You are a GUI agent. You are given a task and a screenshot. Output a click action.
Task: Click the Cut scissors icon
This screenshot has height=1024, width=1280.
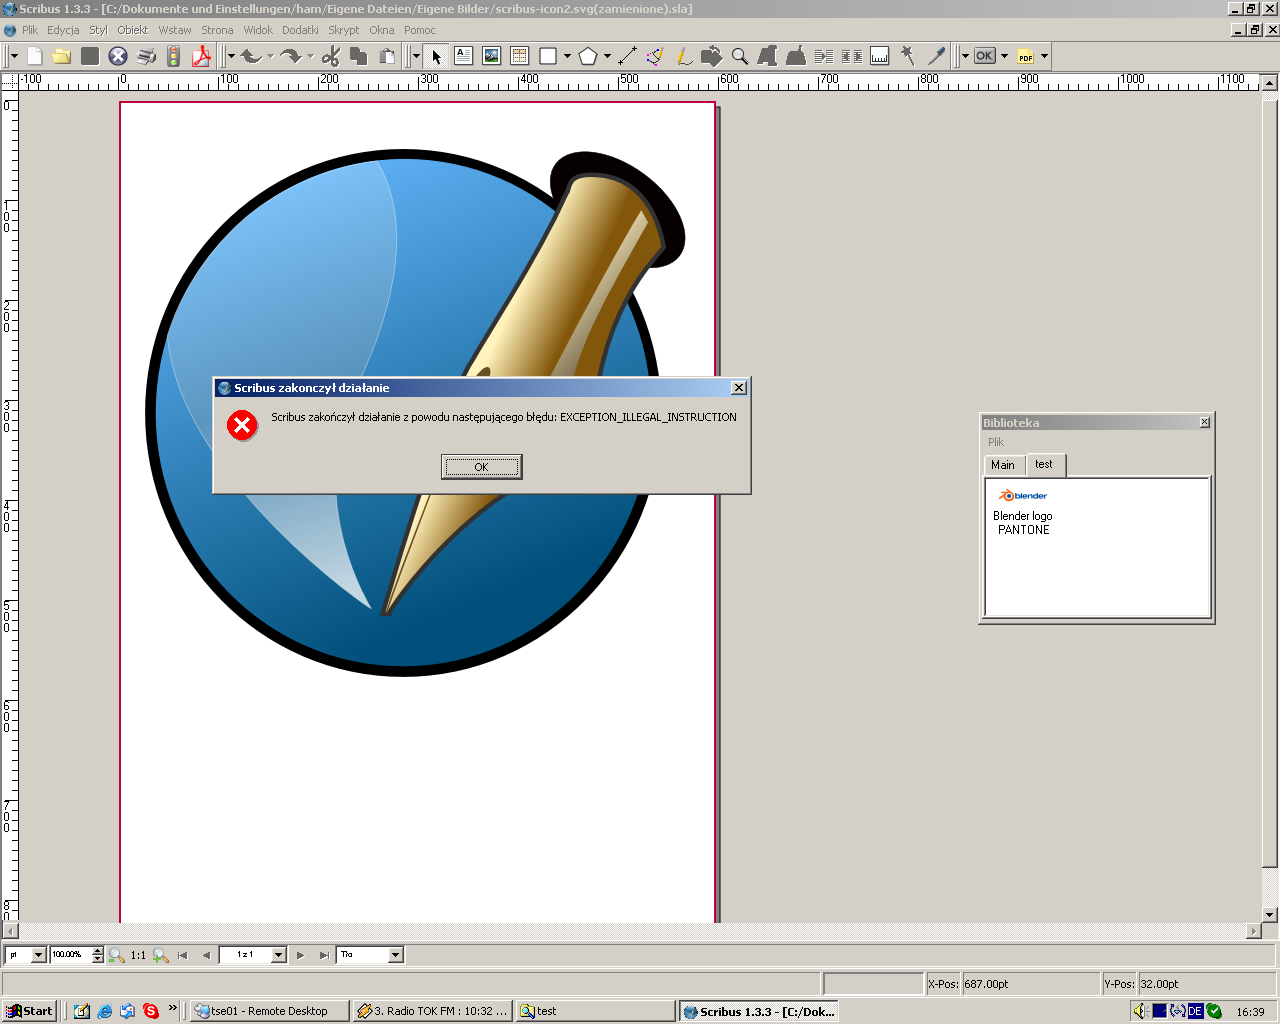click(331, 56)
